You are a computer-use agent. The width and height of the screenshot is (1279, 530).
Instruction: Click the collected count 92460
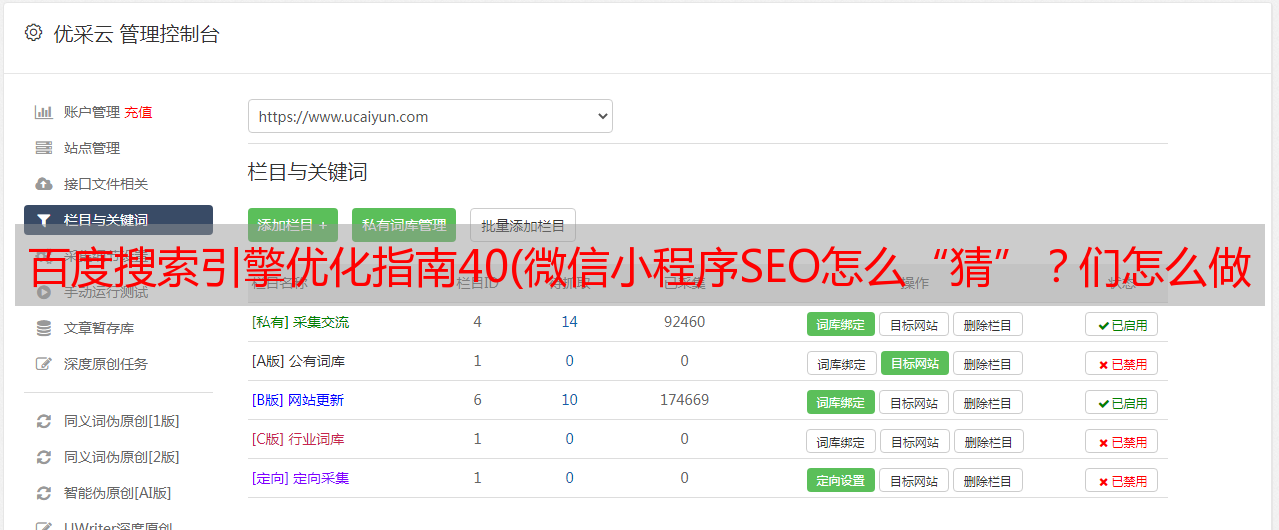point(684,322)
